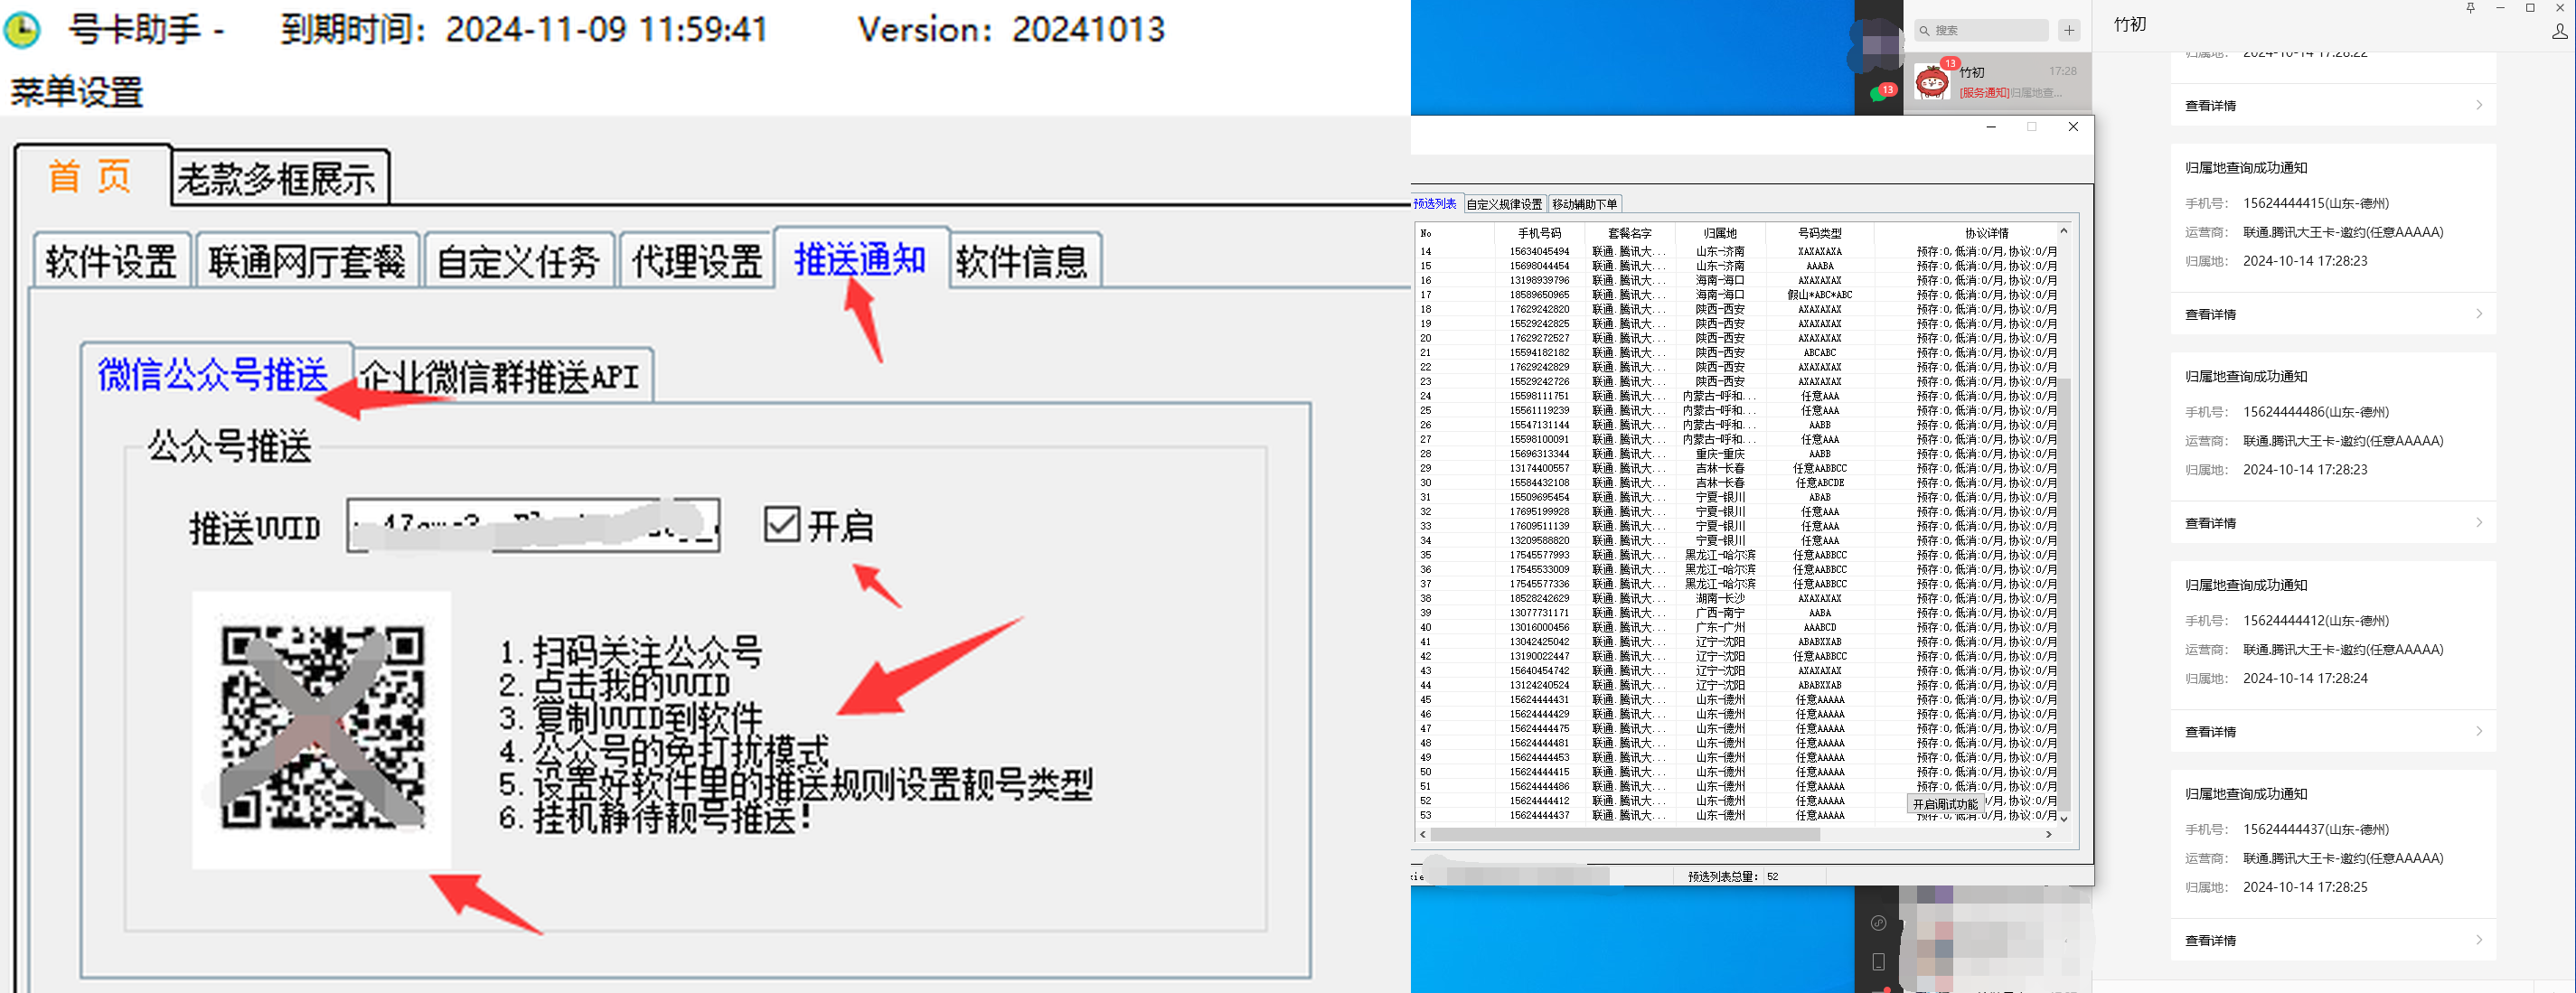Image resolution: width=2576 pixels, height=993 pixels.
Task: Click the table horizontal scroll right arrow
Action: (2049, 834)
